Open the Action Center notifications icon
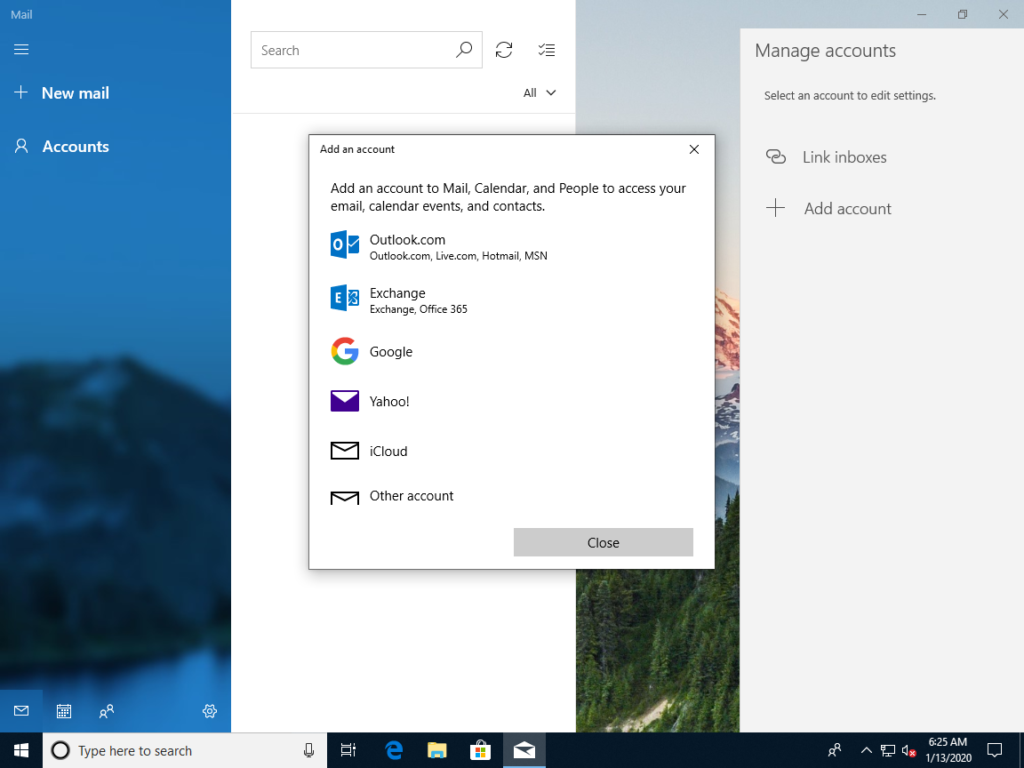Viewport: 1024px width, 768px height. (x=995, y=750)
